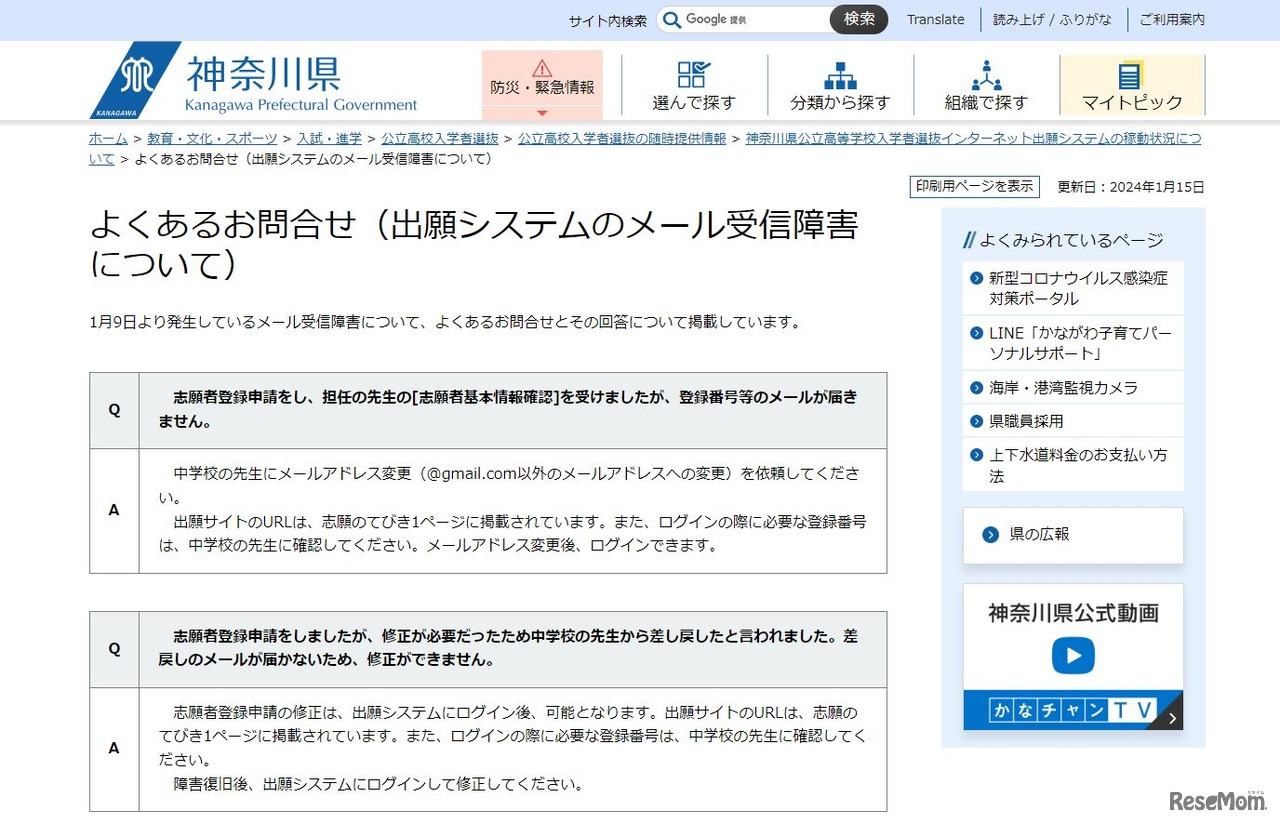1280x824 pixels.
Task: Open ご利用案内 from the top bar
Action: 1171,19
